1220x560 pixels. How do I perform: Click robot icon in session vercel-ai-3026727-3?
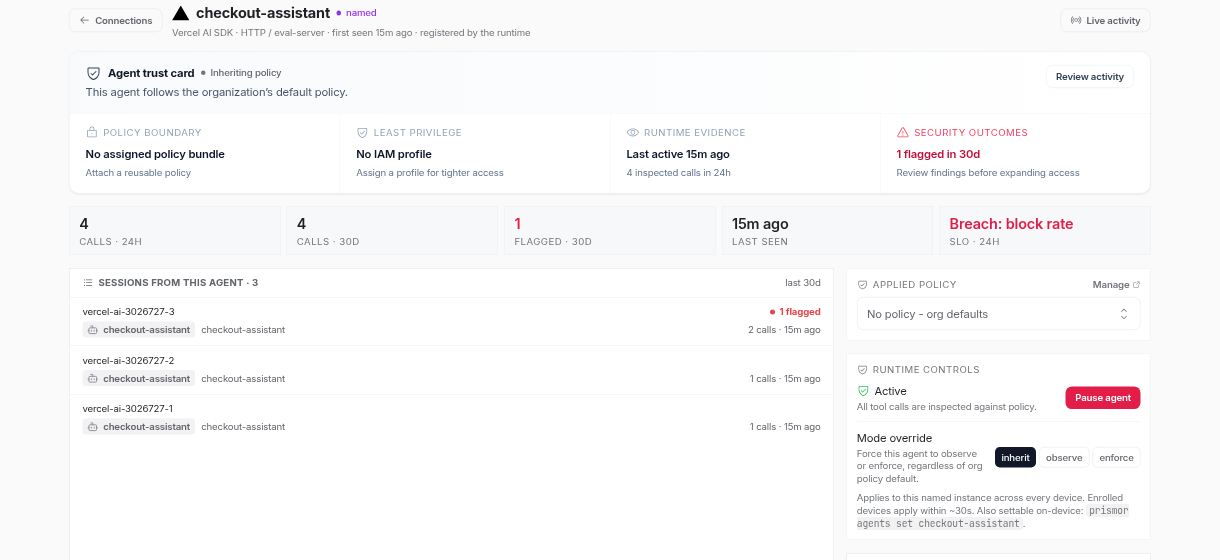click(93, 330)
